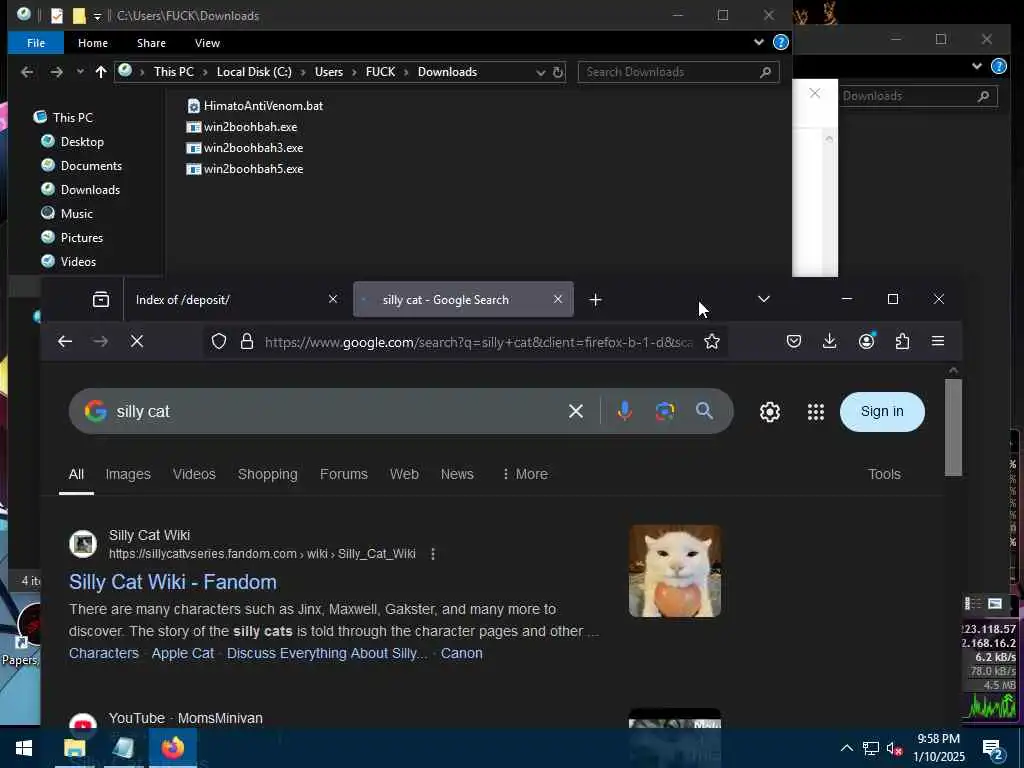
Task: Start Google voice search microphone
Action: [624, 411]
